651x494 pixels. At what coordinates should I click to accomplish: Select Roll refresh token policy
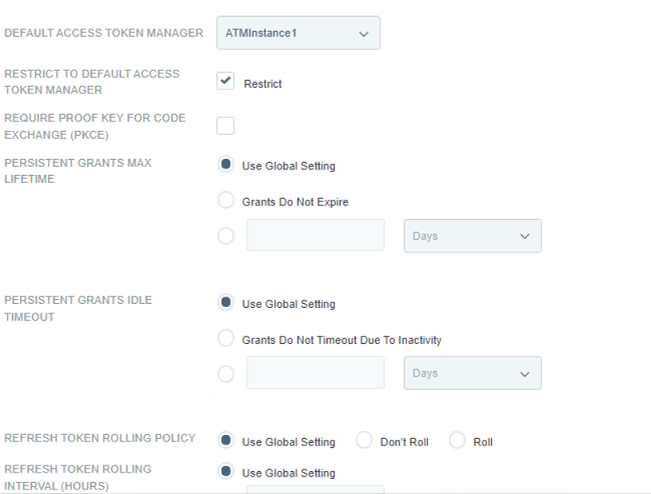coord(457,440)
